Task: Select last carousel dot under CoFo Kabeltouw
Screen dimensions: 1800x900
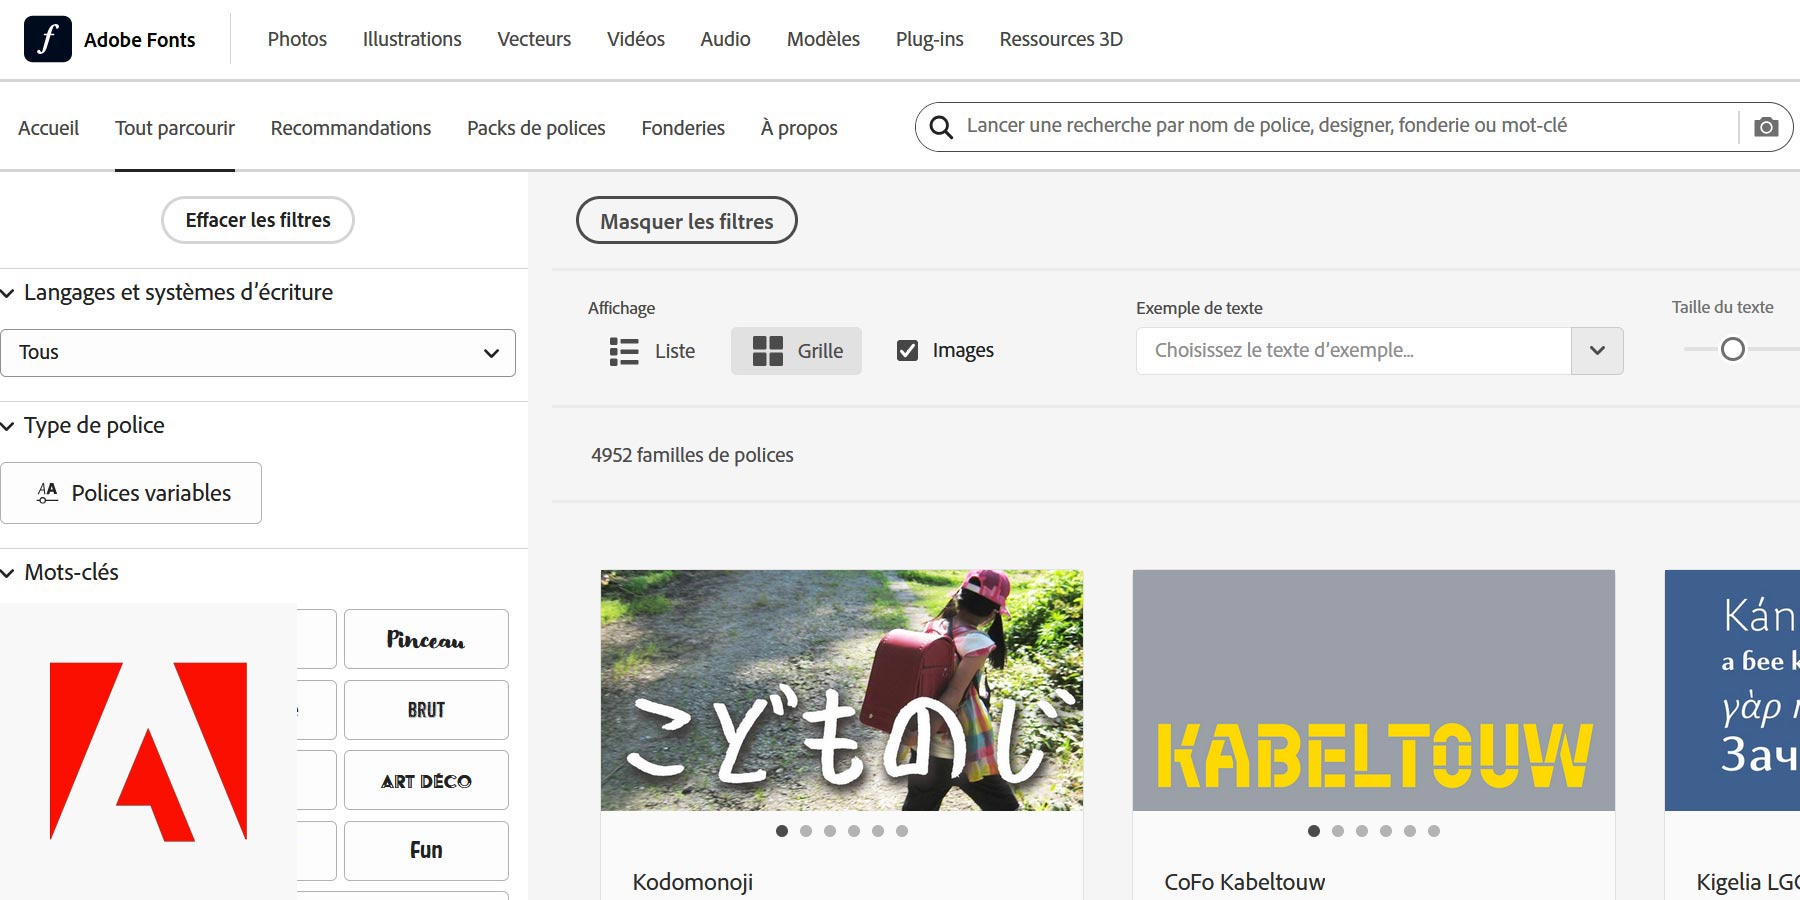Action: coord(1434,831)
